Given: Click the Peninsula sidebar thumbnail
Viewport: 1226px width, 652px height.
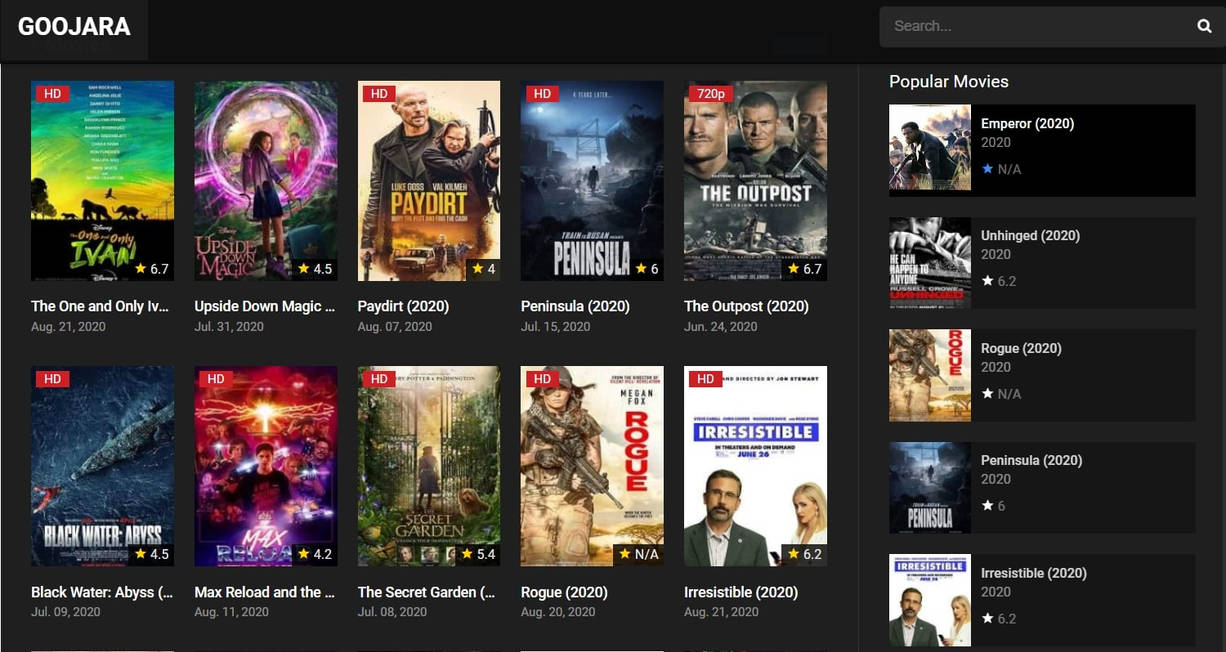Looking at the screenshot, I should click(930, 487).
